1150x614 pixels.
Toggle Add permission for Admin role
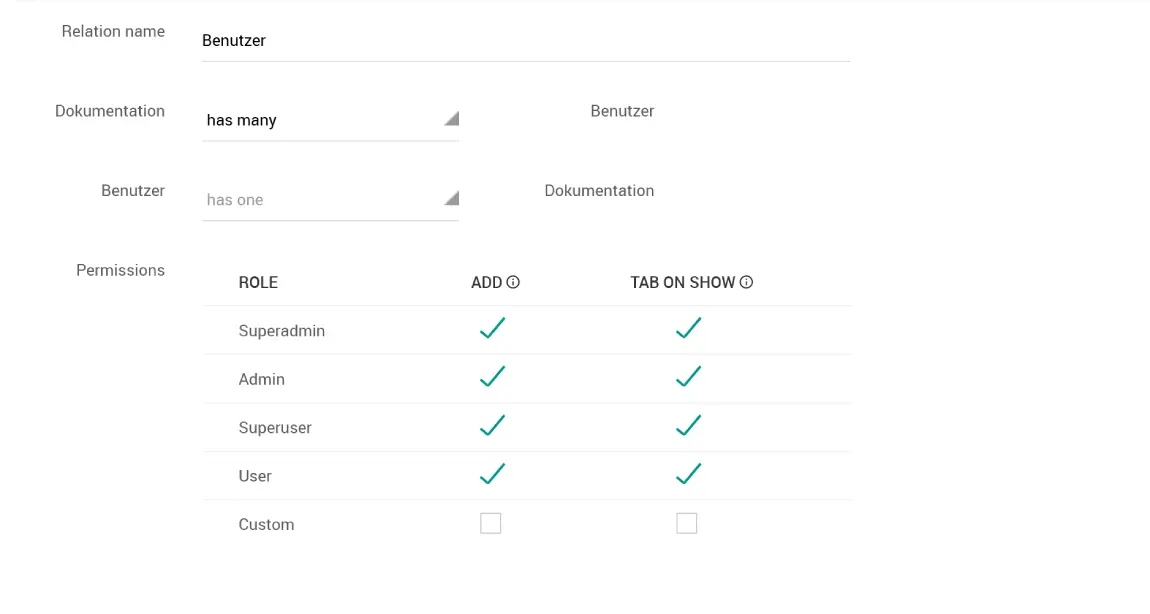tap(491, 378)
